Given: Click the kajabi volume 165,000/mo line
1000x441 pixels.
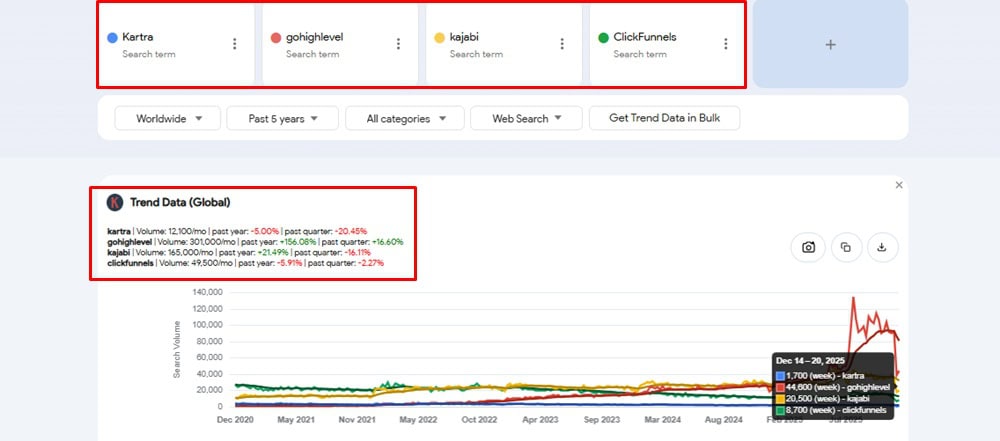Looking at the screenshot, I should click(239, 252).
